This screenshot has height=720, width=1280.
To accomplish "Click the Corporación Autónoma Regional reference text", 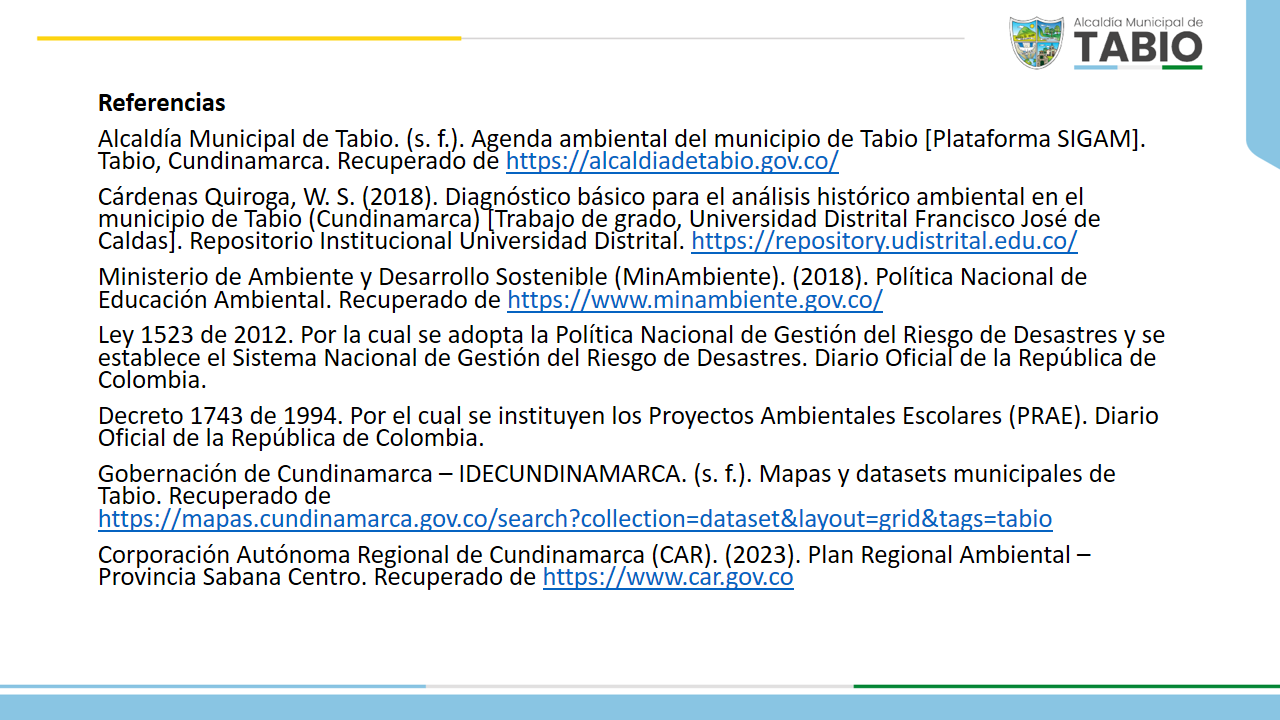I will click(x=594, y=555).
